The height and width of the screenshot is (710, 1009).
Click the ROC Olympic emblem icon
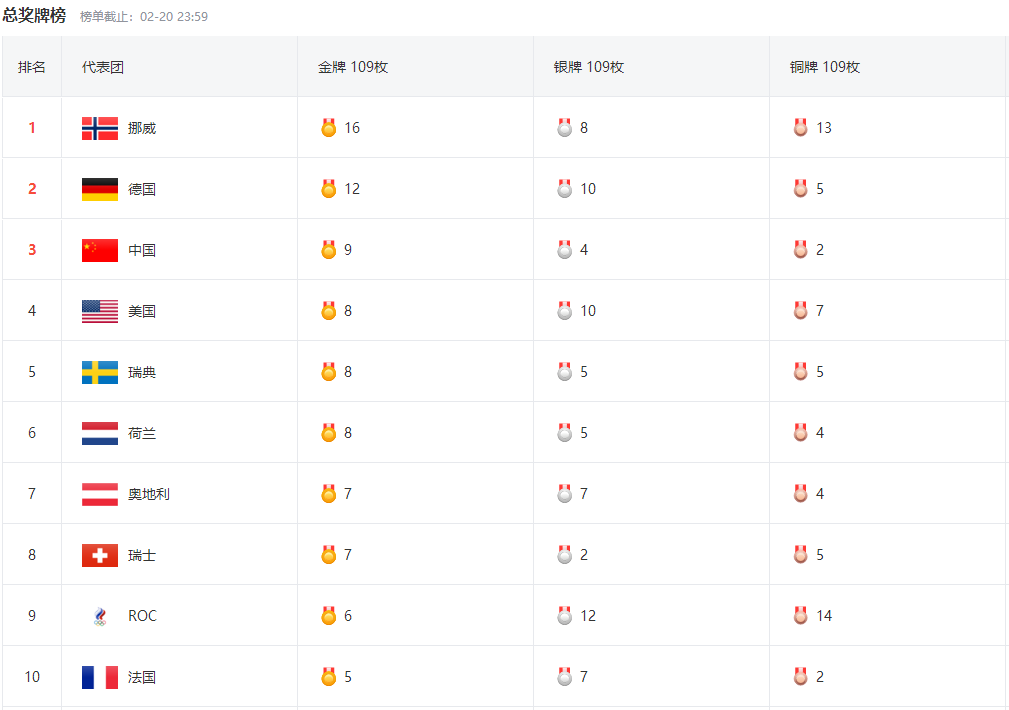point(99,616)
